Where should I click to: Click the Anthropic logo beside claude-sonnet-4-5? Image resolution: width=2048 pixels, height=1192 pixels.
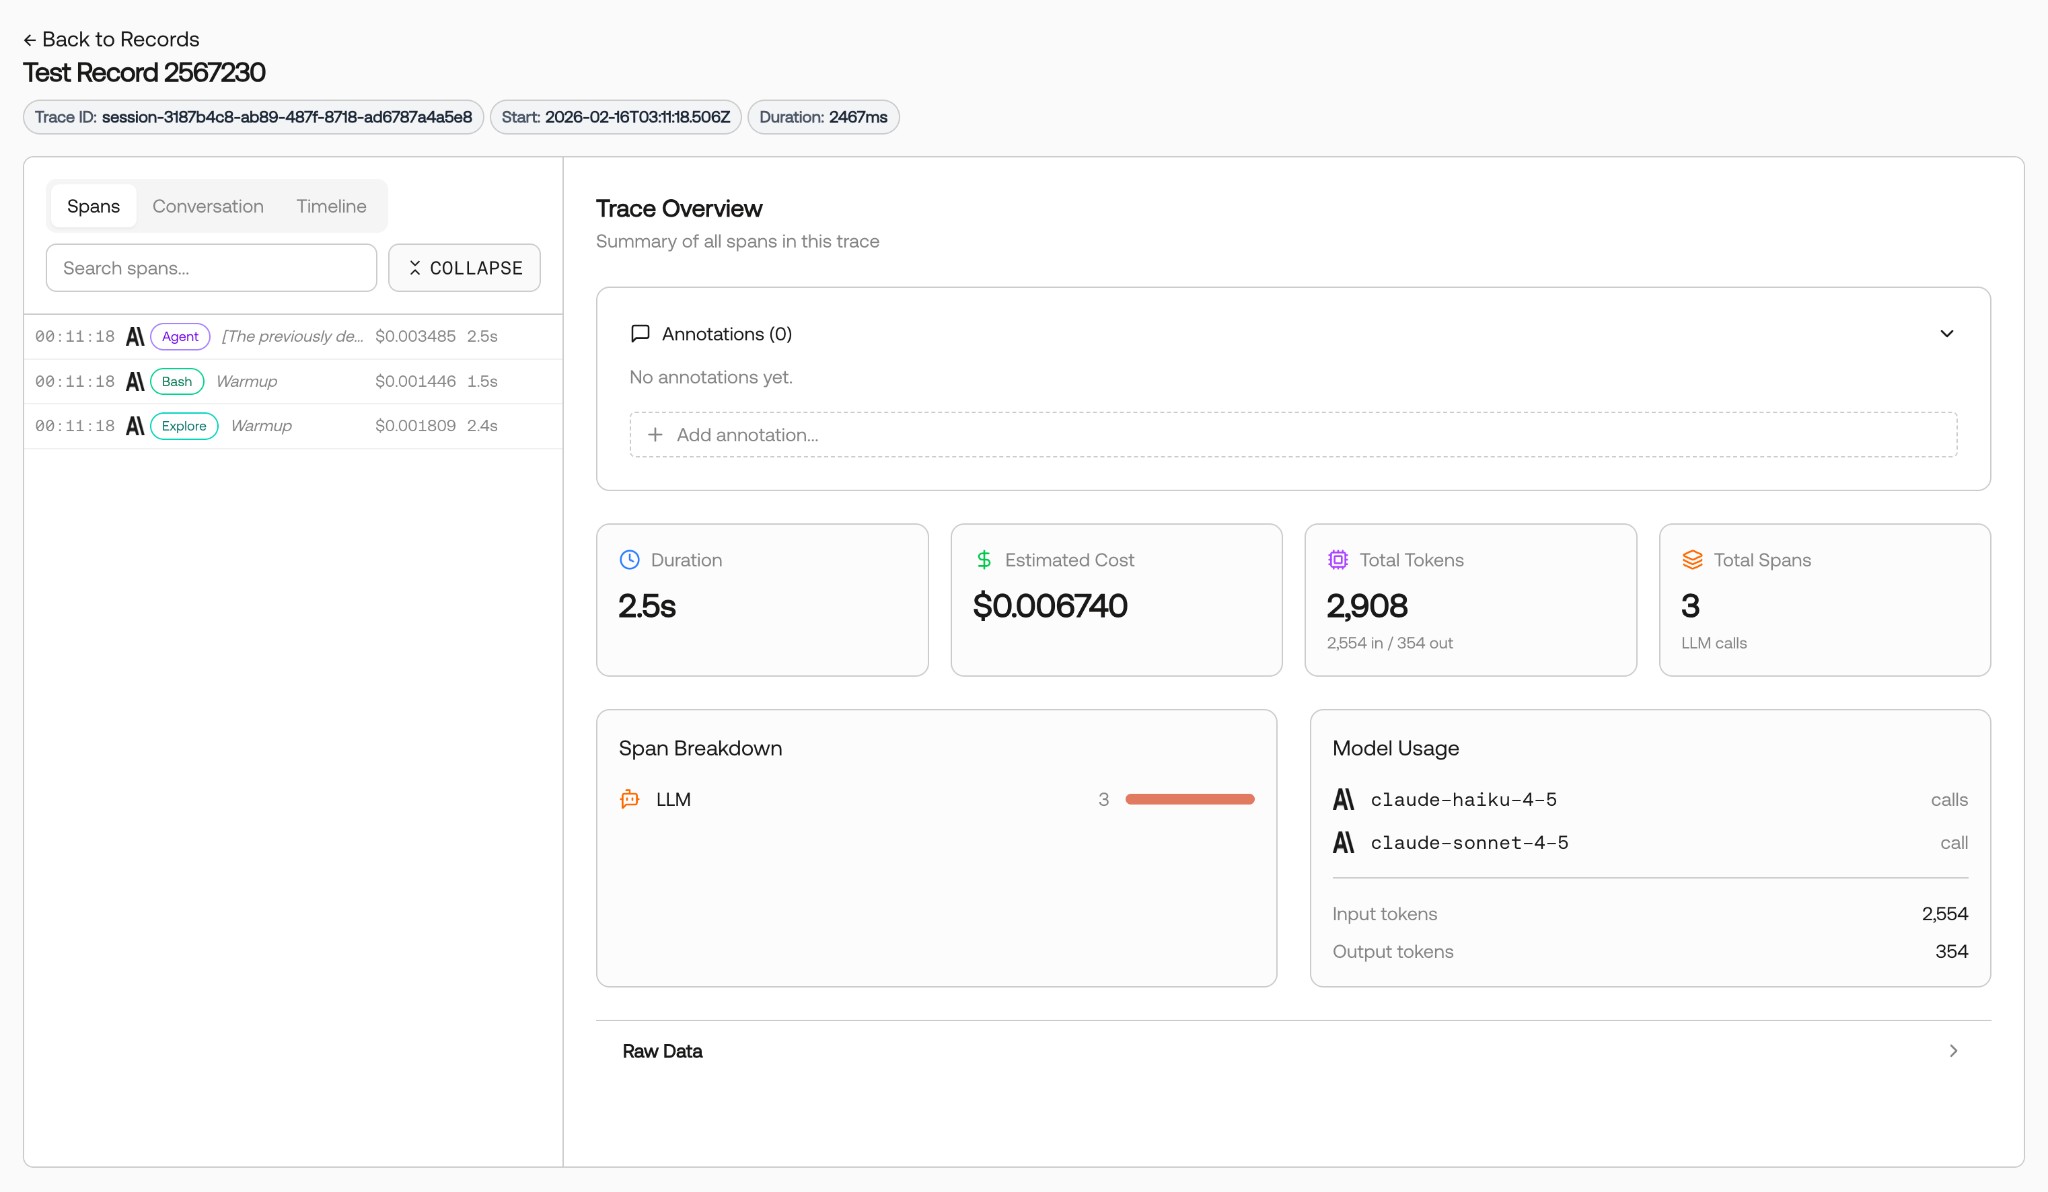tap(1344, 842)
